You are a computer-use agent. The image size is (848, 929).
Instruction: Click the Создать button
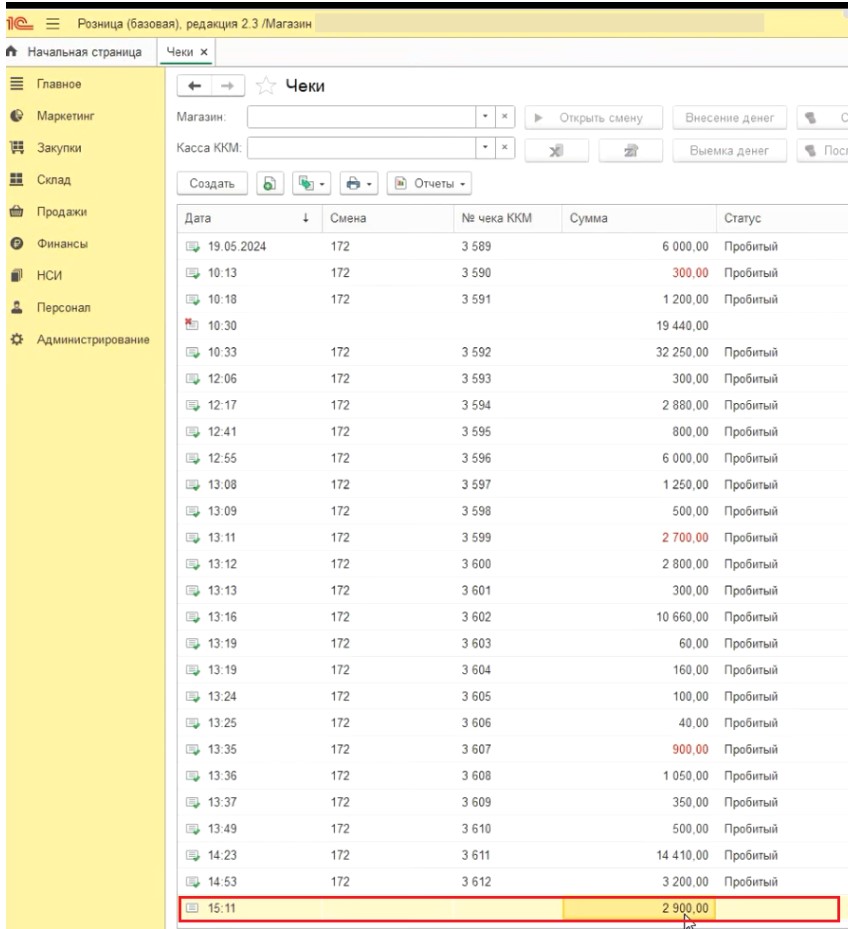coord(212,184)
